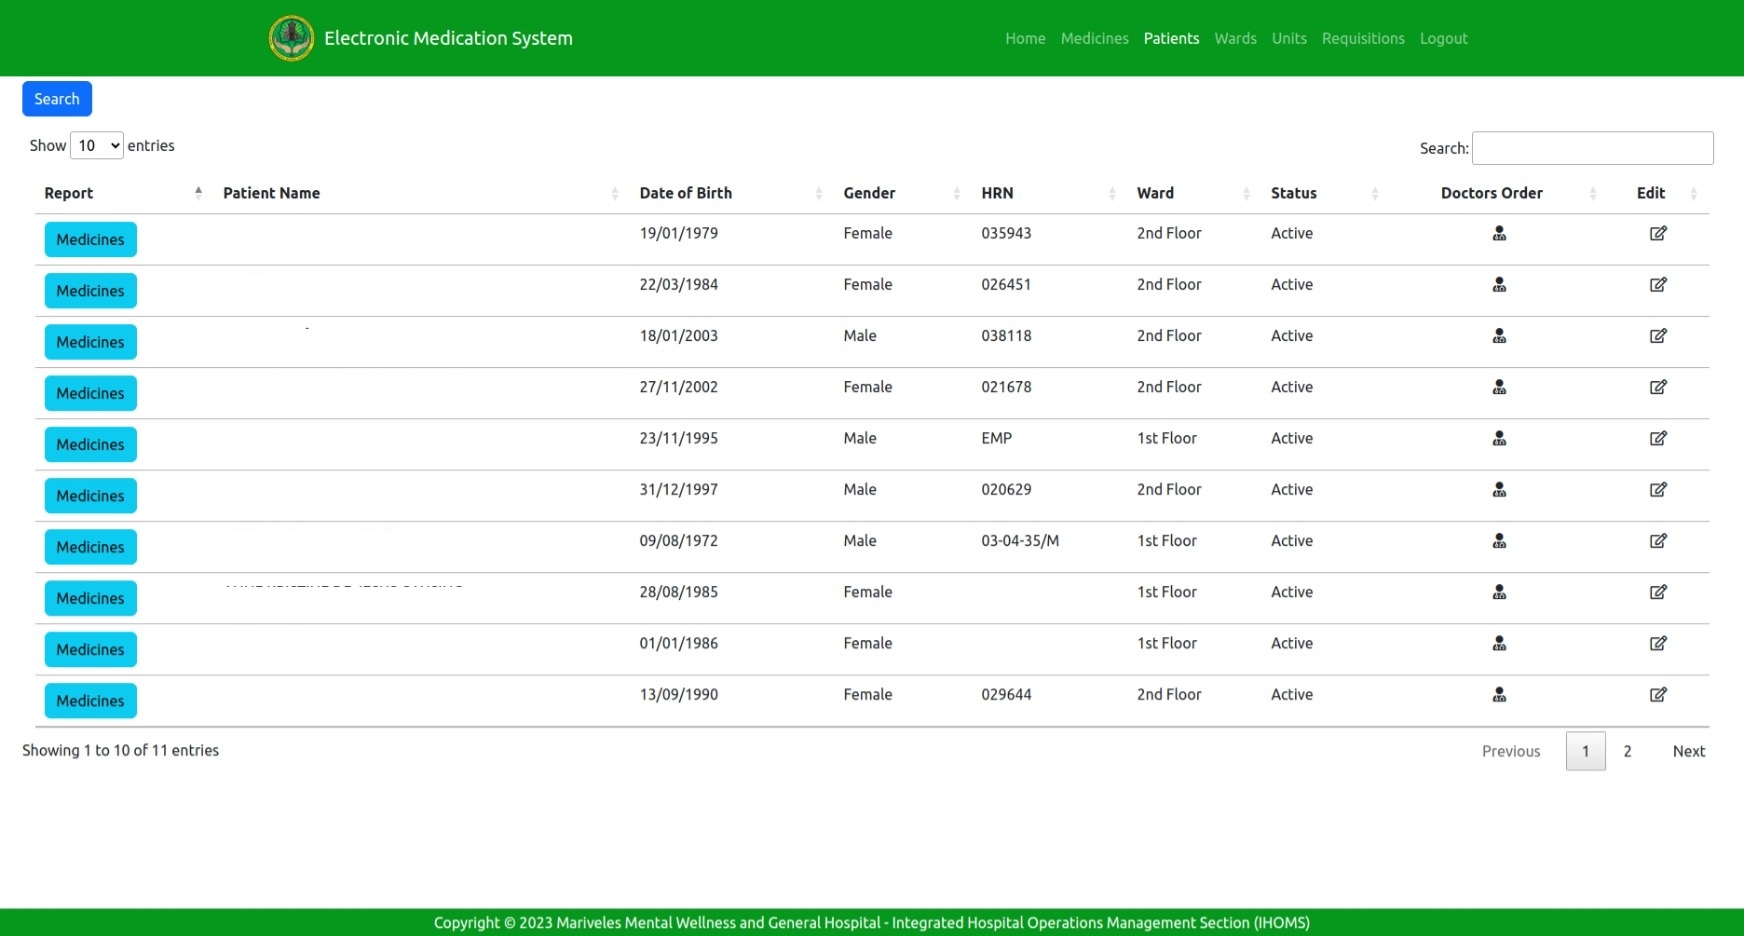
Task: Edit the patient born 22/03/1984
Action: (1657, 285)
